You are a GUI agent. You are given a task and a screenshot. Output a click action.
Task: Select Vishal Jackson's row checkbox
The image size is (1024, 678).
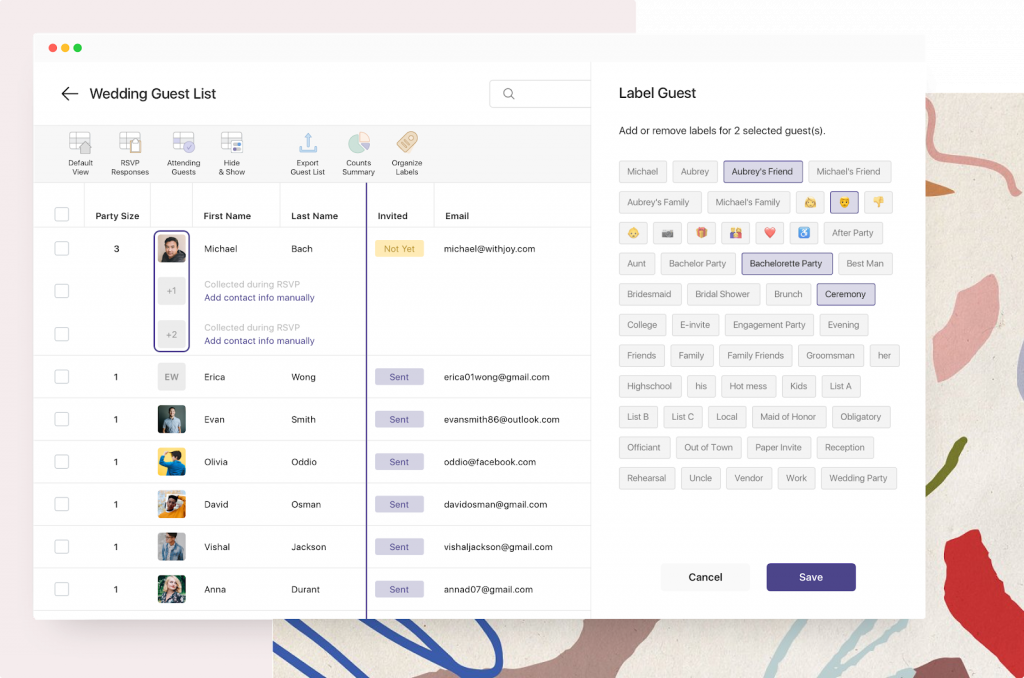point(62,547)
